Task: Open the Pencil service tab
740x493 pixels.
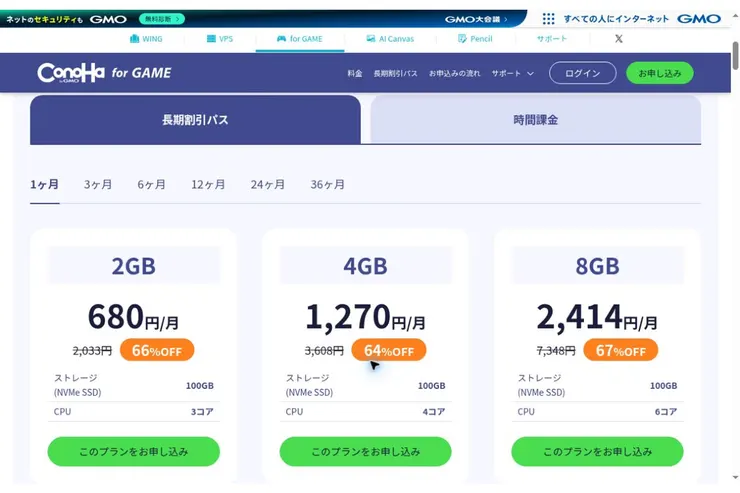Action: (x=475, y=39)
